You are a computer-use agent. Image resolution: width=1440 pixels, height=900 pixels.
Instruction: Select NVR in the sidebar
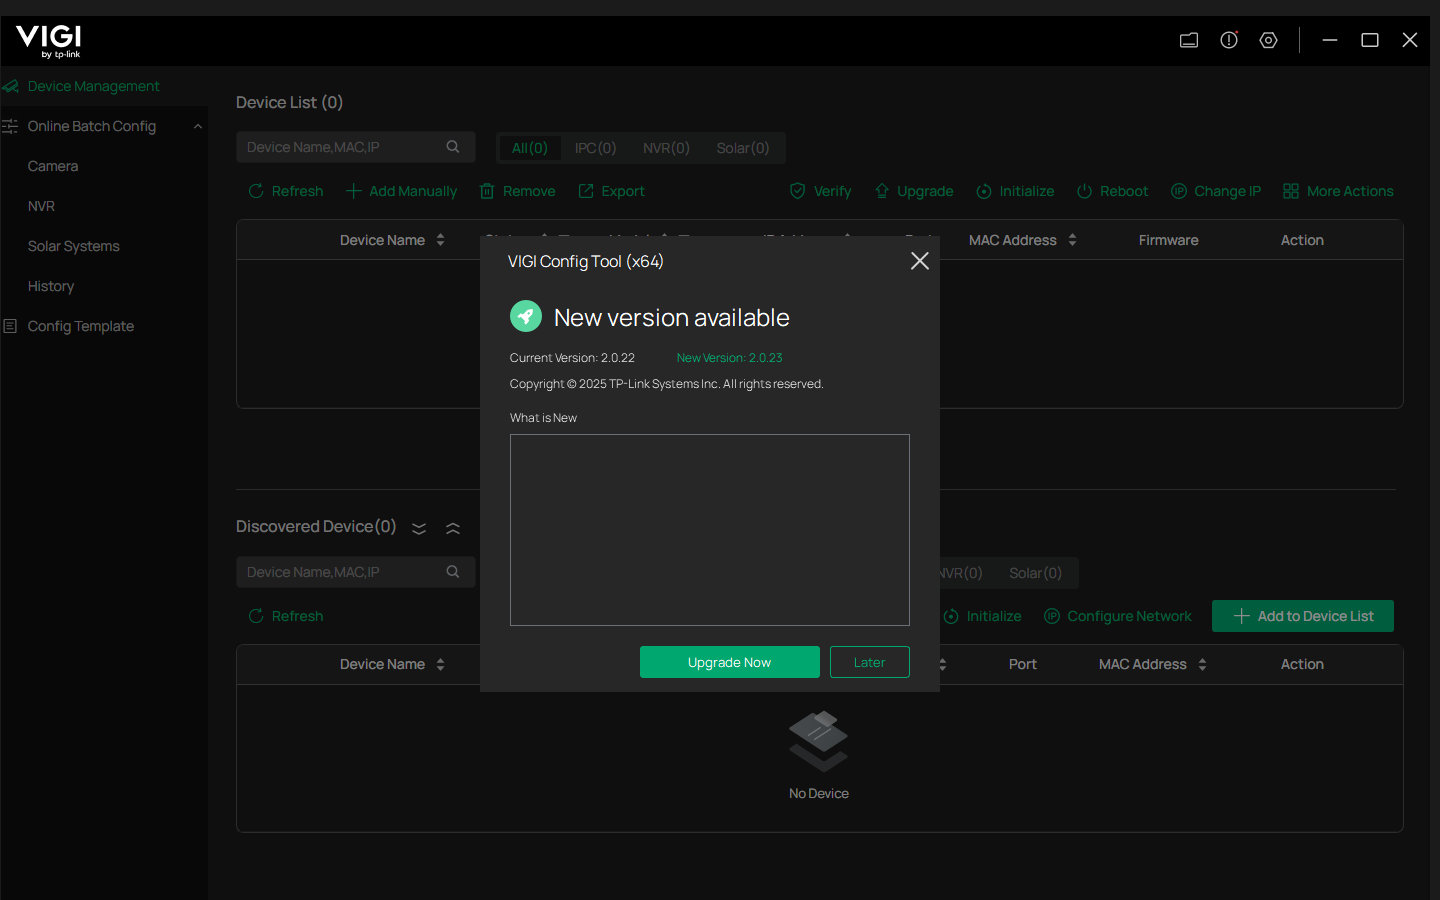(41, 206)
